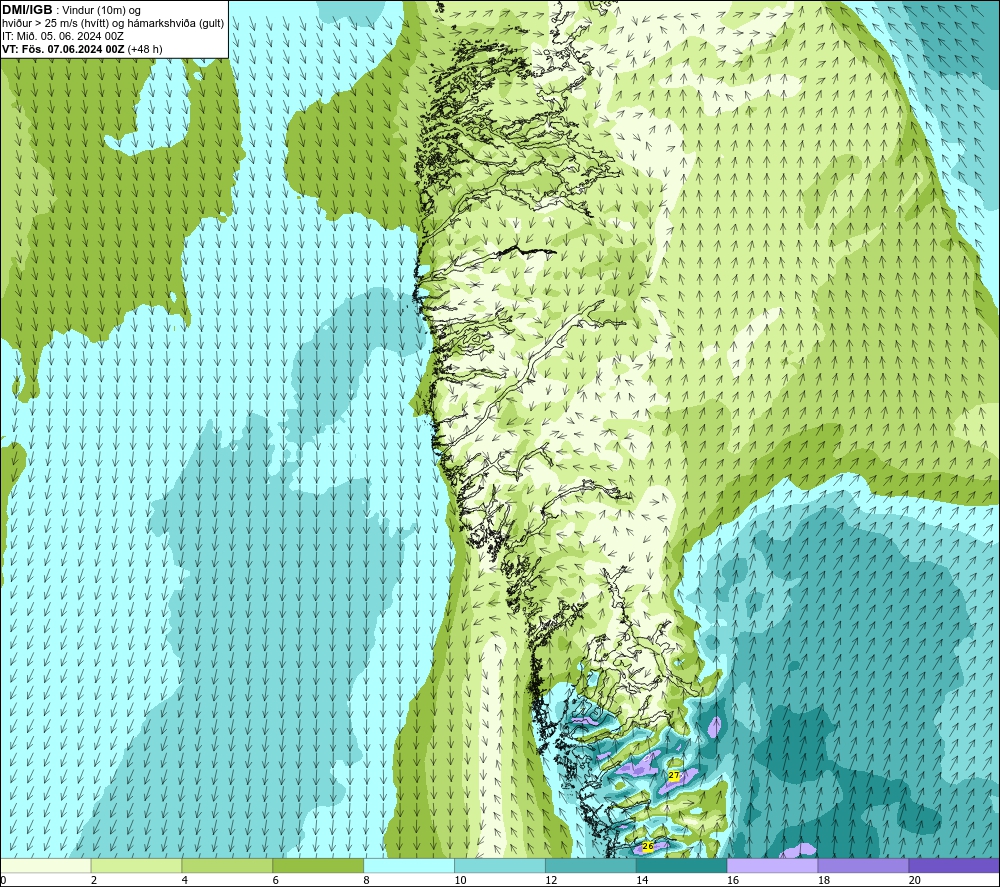The height and width of the screenshot is (887, 1000).
Task: Click the light purple 16–18 m/s swatch
Action: tap(772, 866)
